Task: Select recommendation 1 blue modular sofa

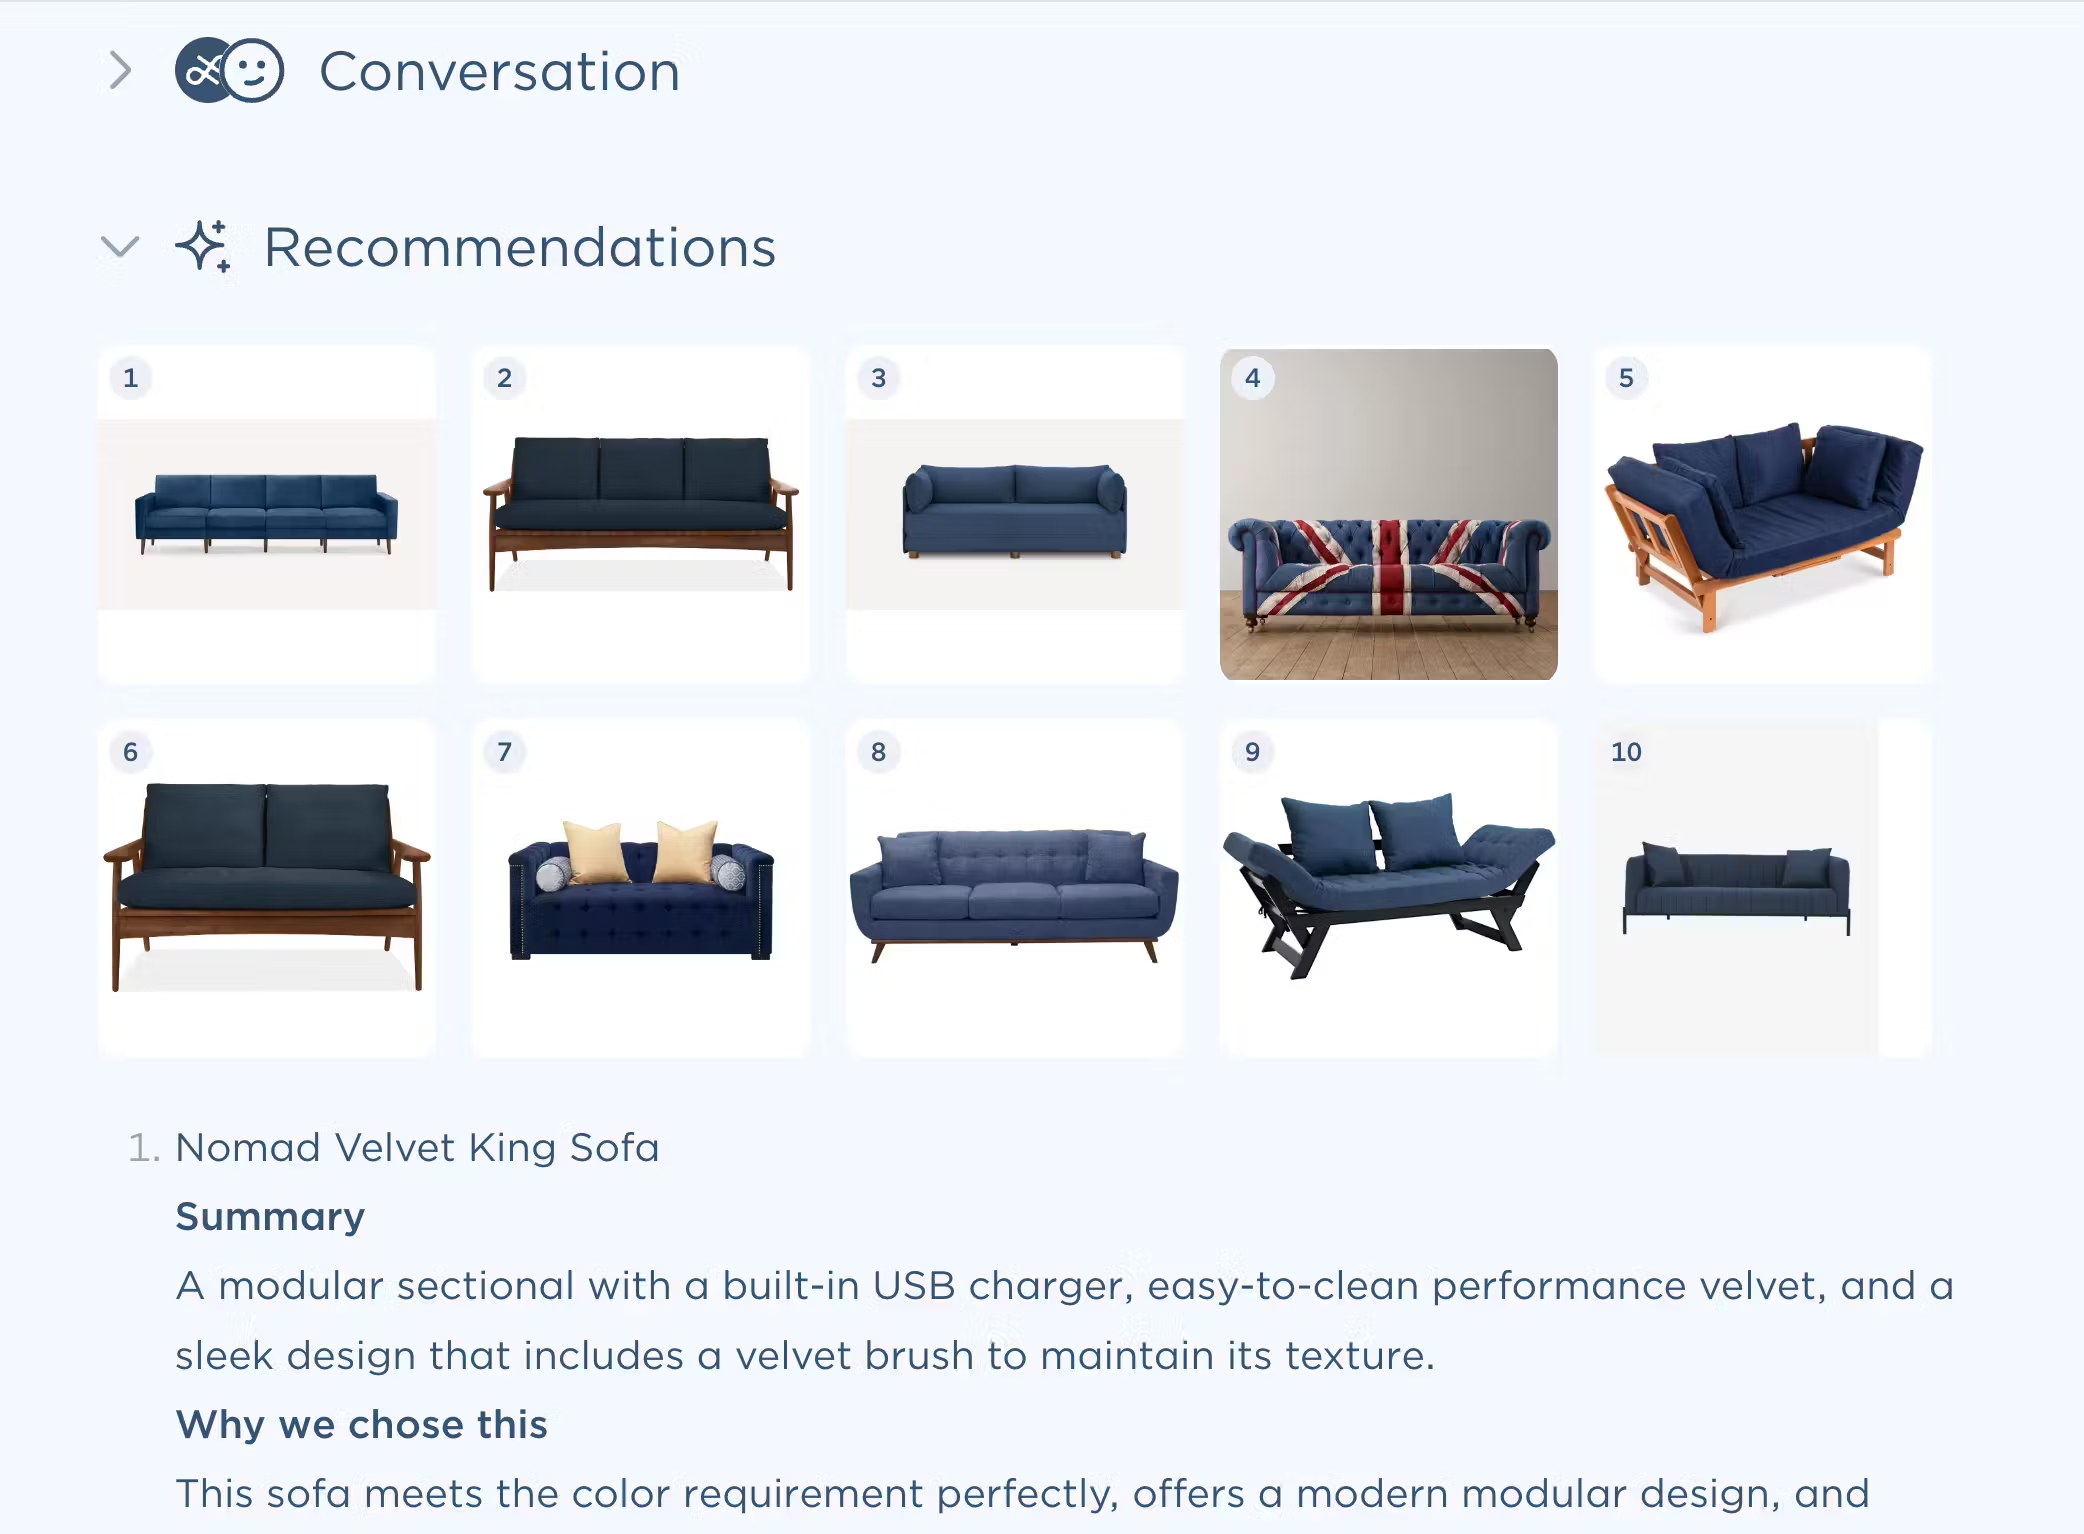Action: coord(266,514)
